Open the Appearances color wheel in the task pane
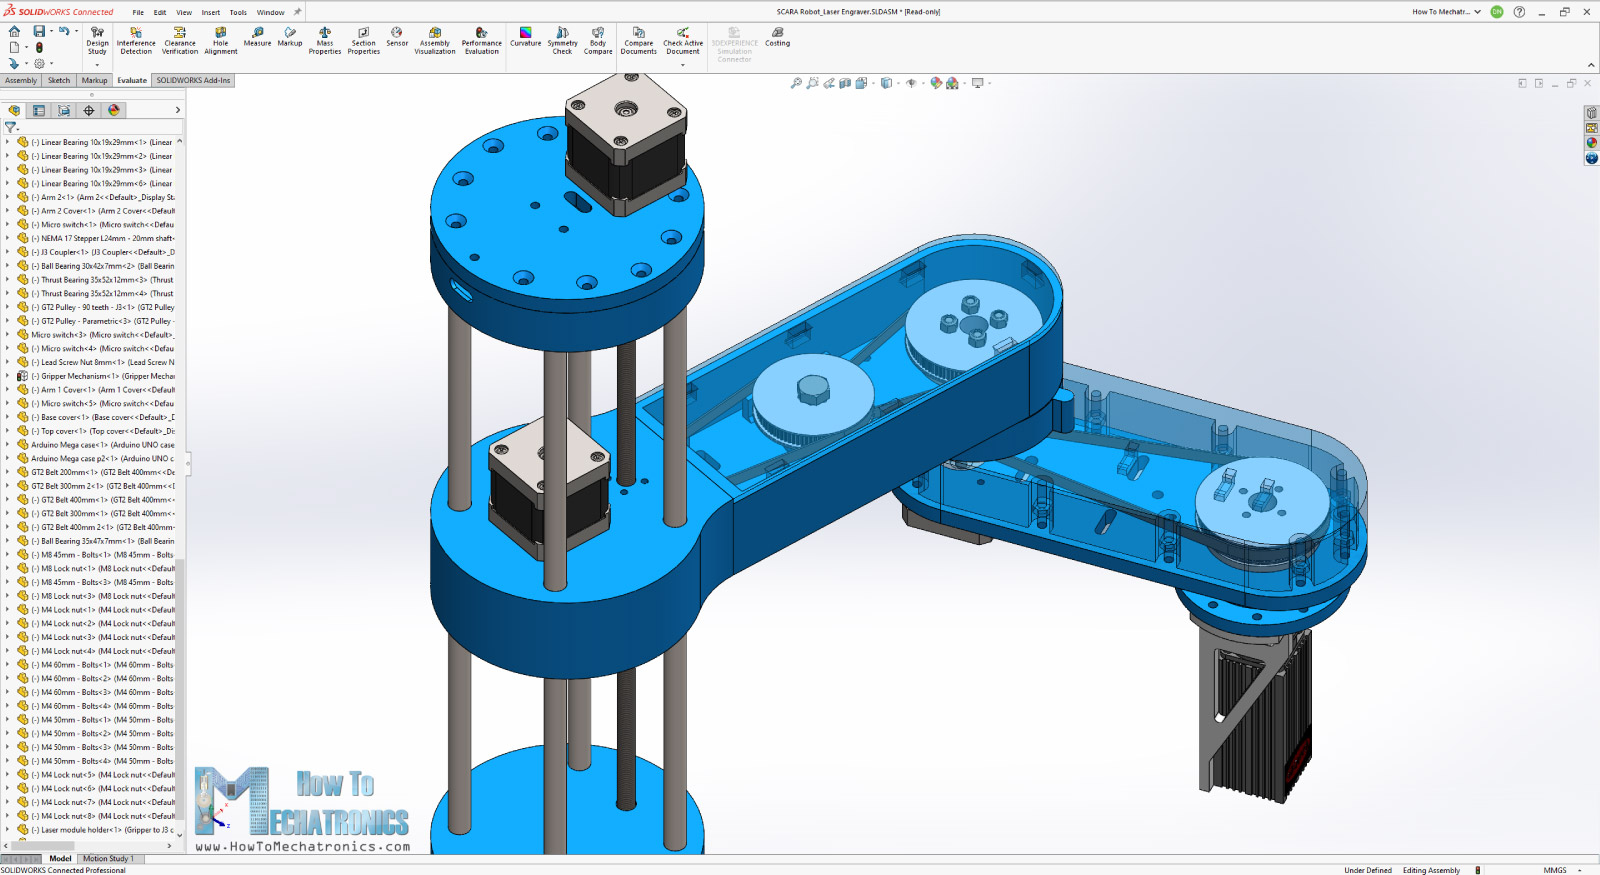Image resolution: width=1600 pixels, height=875 pixels. [x=1591, y=143]
